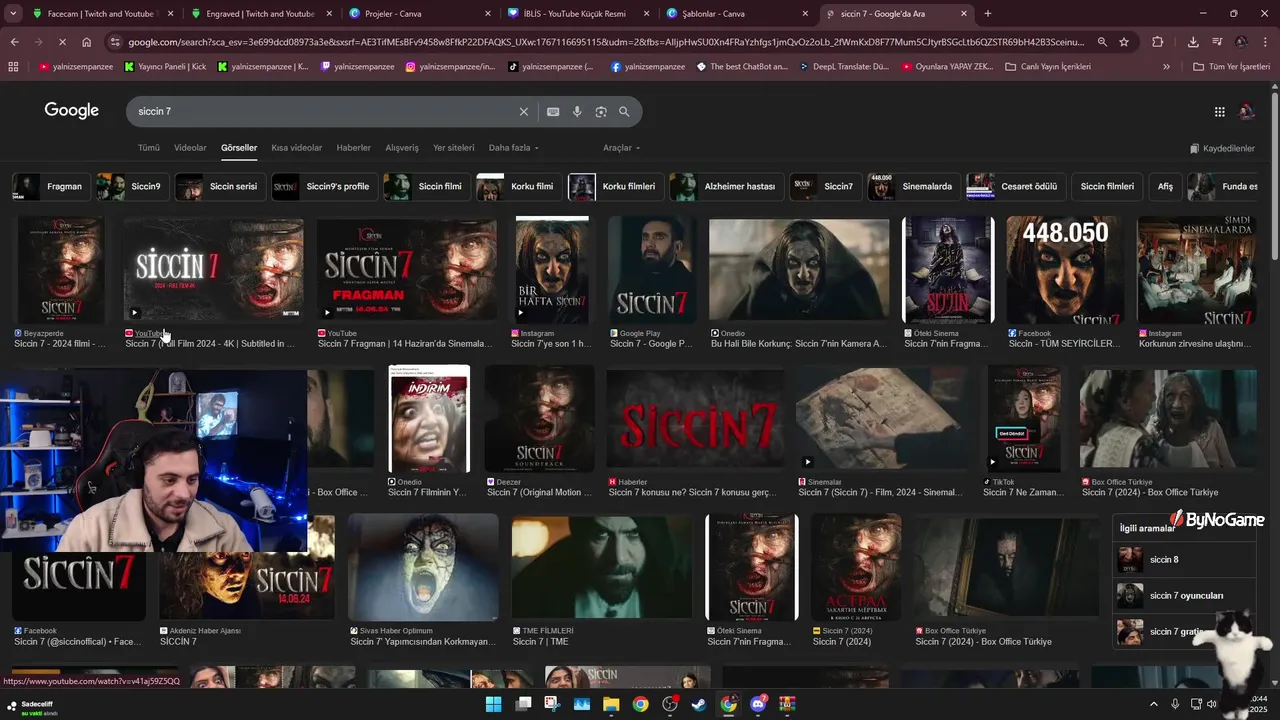
Task: Select related search 'siccin 7 oyuncuları'
Action: coord(1186,596)
